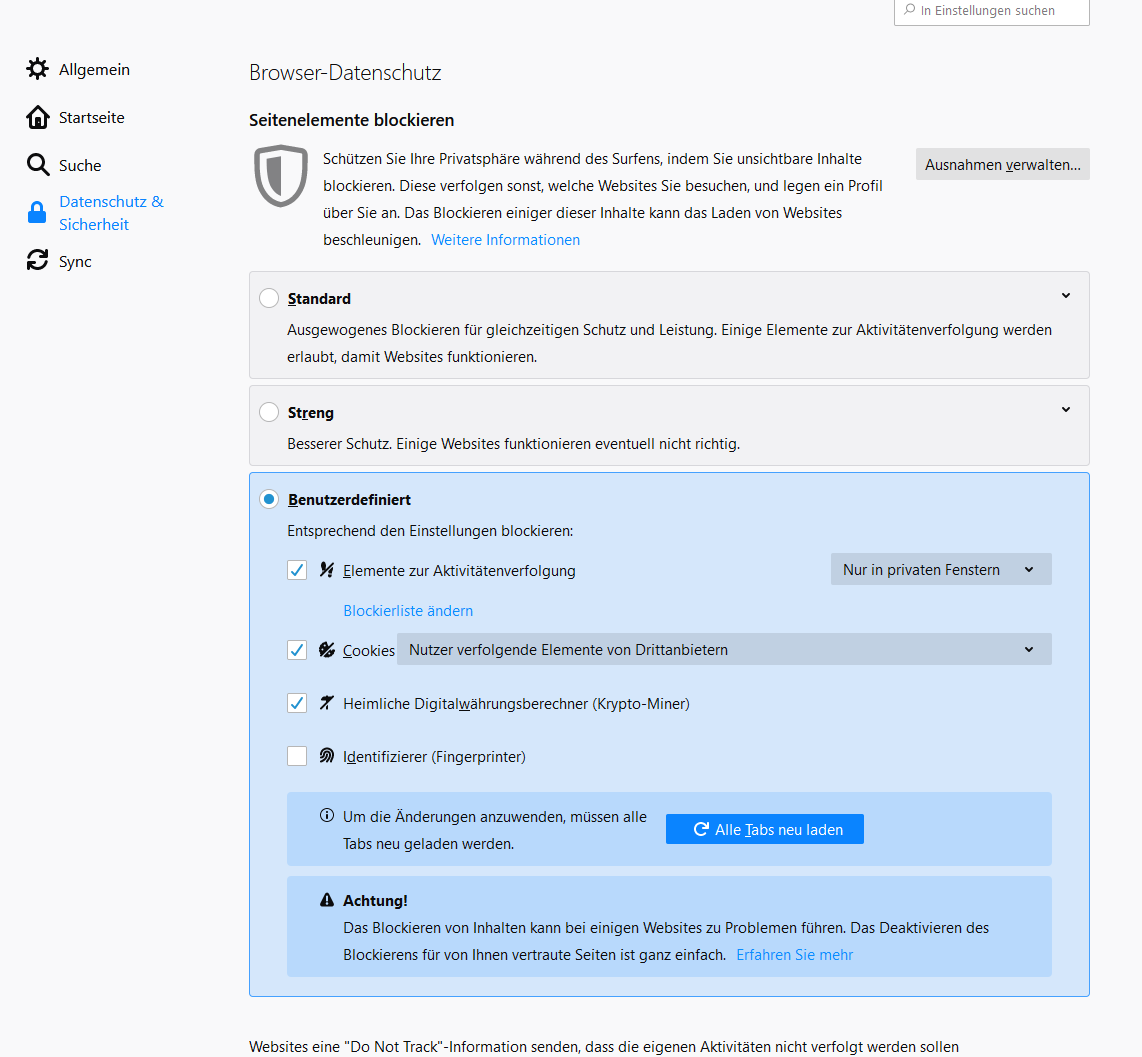Expand the Standard section chevron
The height and width of the screenshot is (1057, 1142).
pyautogui.click(x=1066, y=296)
